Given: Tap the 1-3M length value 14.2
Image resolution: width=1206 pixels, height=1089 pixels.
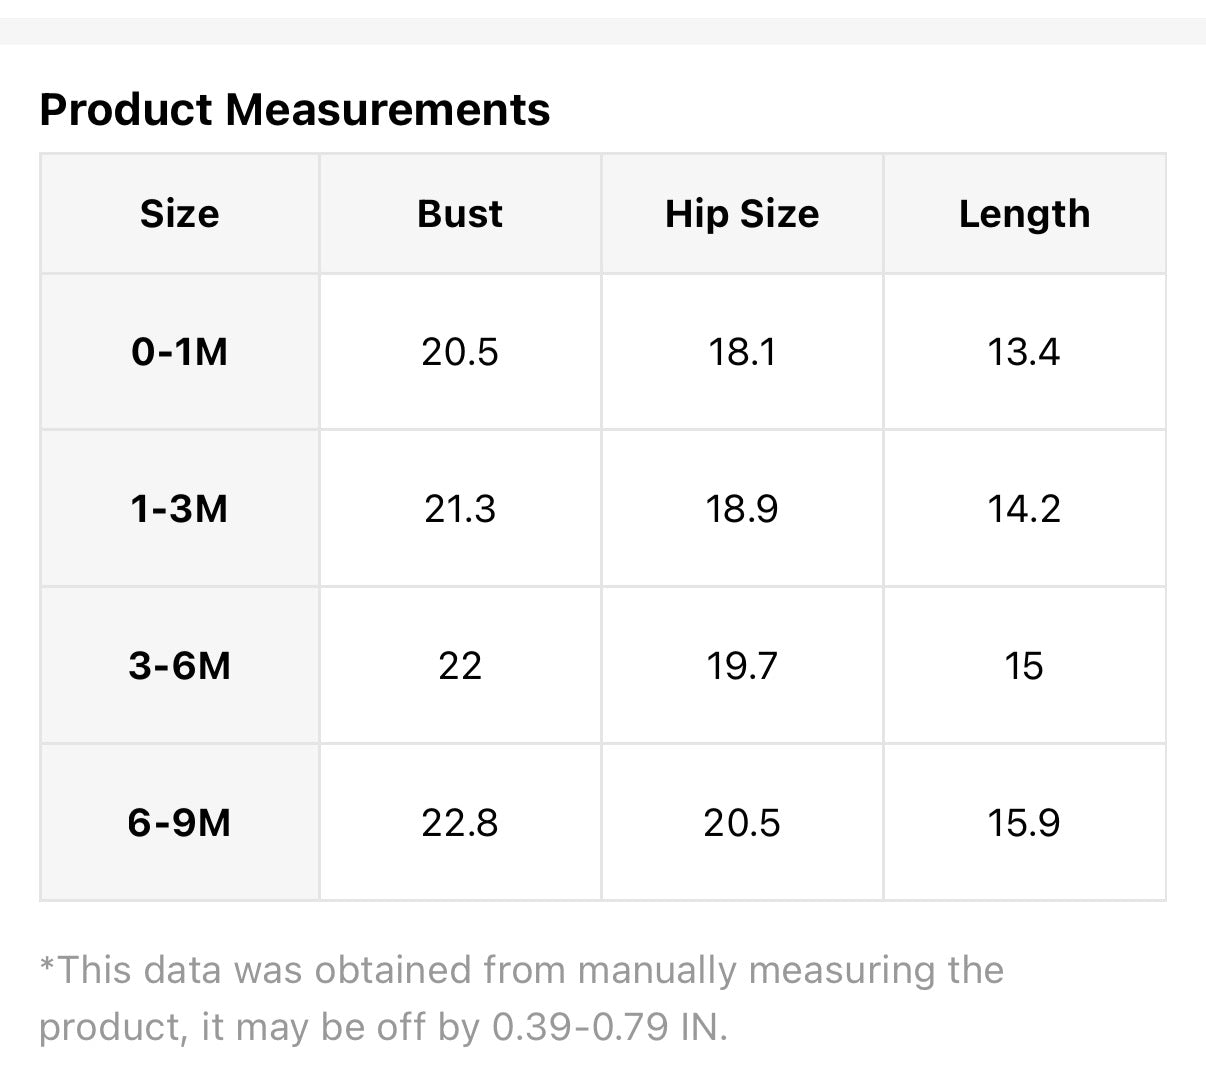Looking at the screenshot, I should pyautogui.click(x=1024, y=509).
